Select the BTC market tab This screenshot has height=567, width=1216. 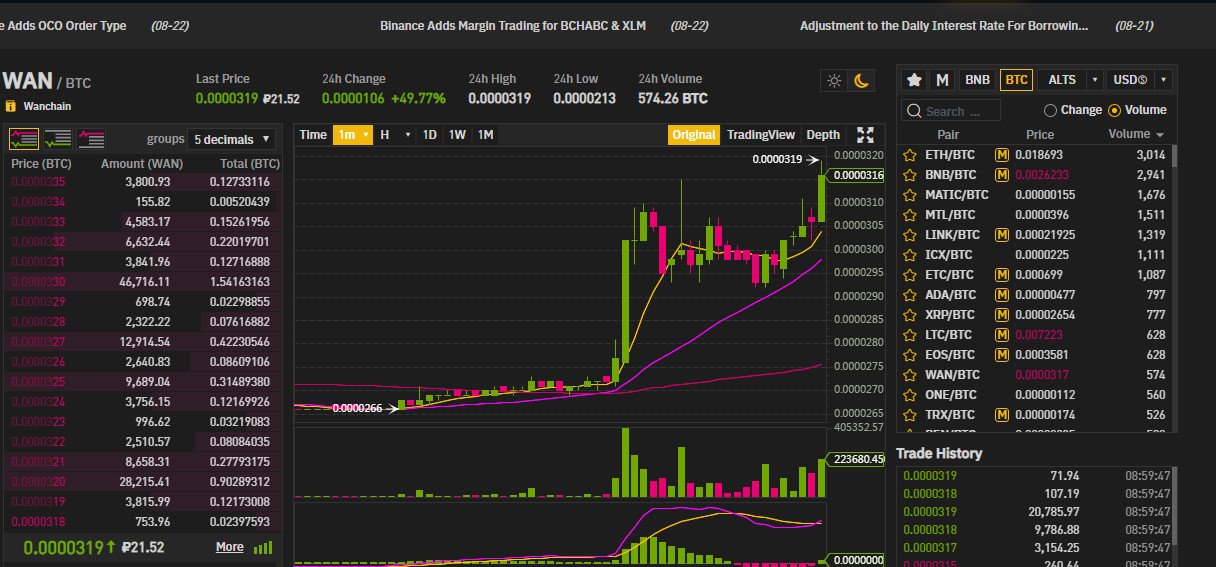[x=1016, y=80]
